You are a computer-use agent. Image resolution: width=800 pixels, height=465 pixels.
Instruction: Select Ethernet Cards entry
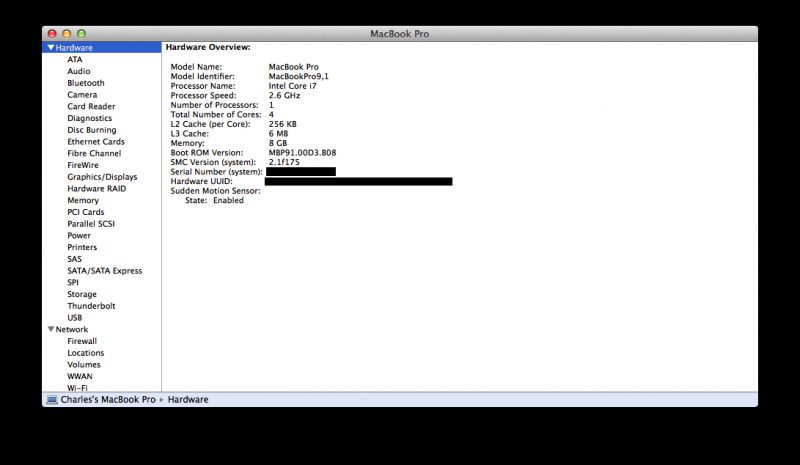96,141
